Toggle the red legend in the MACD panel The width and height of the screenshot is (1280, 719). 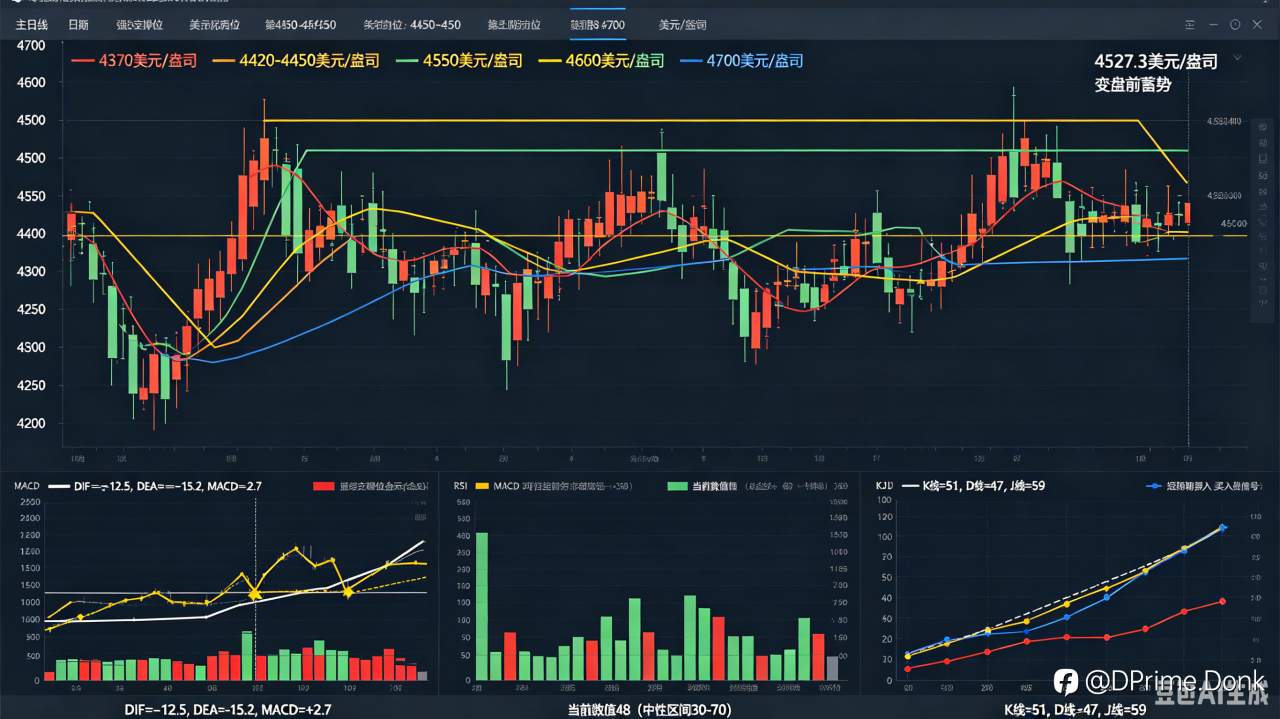[x=370, y=486]
